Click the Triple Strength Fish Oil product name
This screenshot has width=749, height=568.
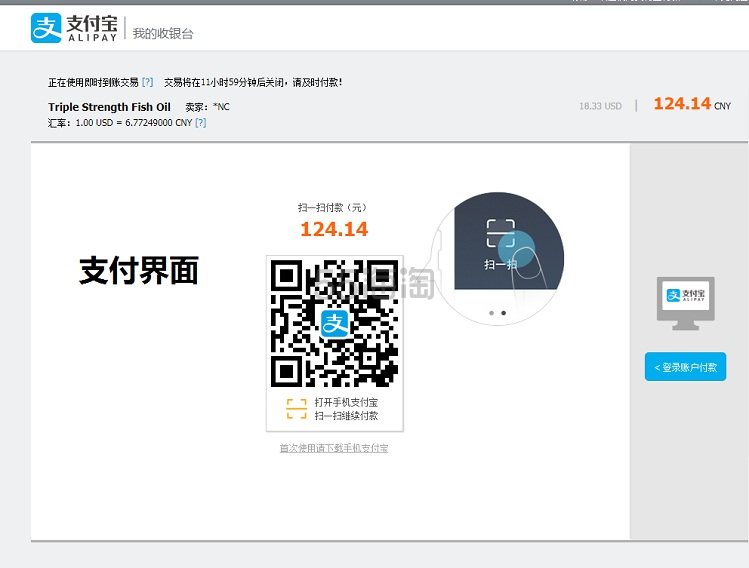[109, 107]
